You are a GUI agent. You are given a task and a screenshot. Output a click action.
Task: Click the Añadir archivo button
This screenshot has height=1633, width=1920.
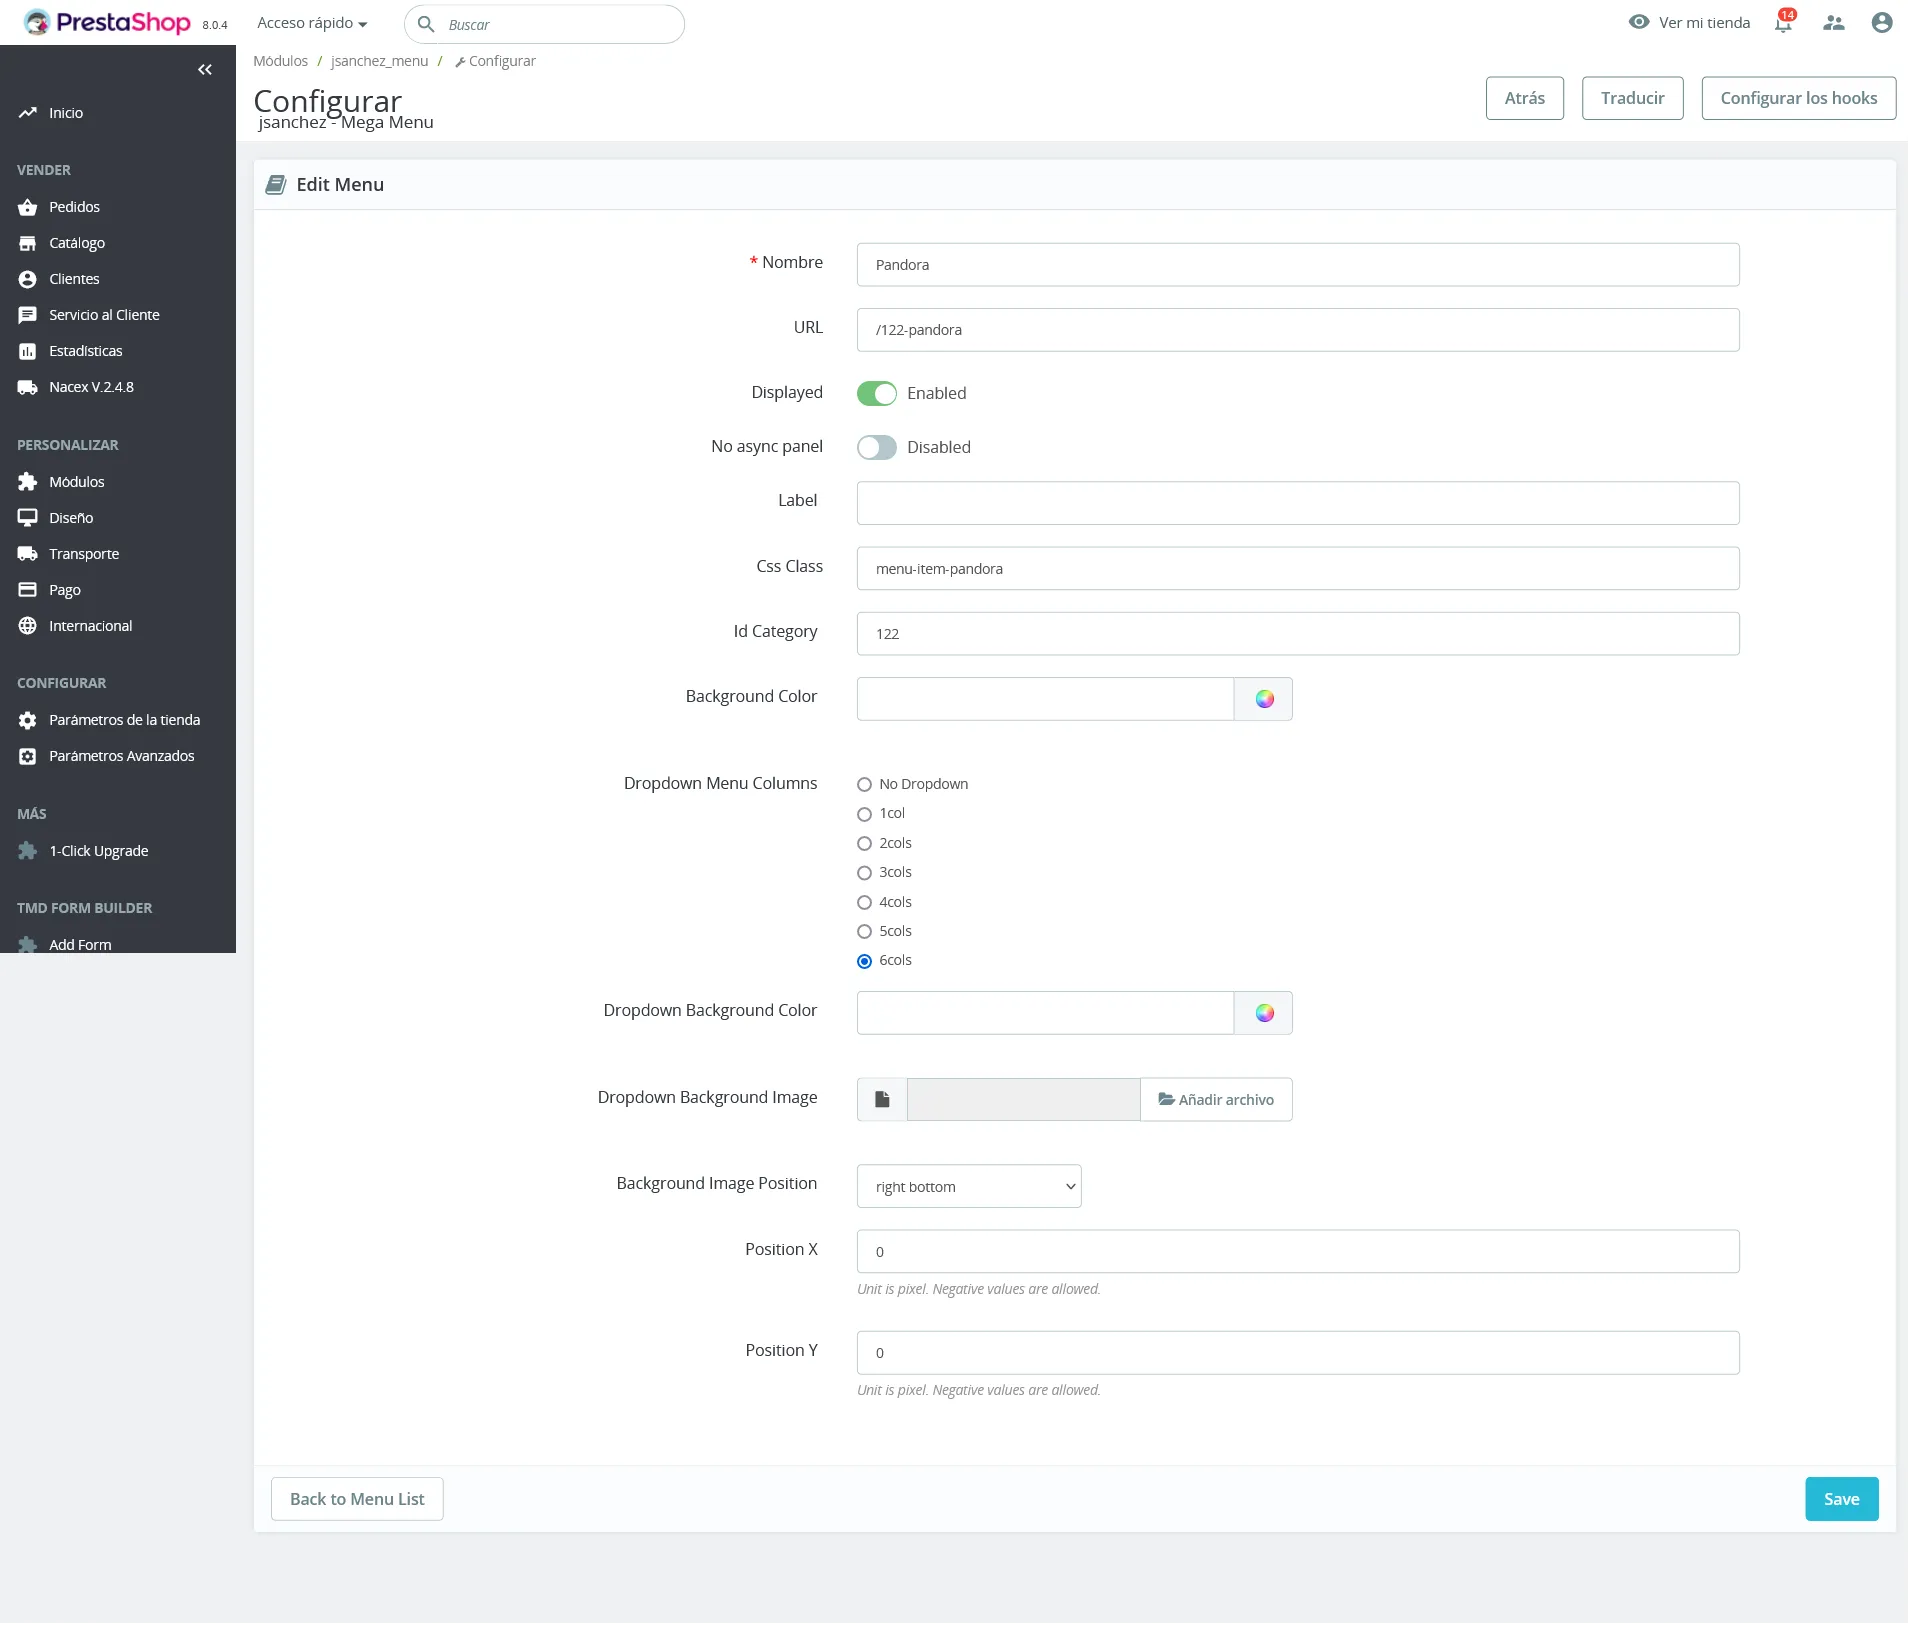click(1216, 1099)
